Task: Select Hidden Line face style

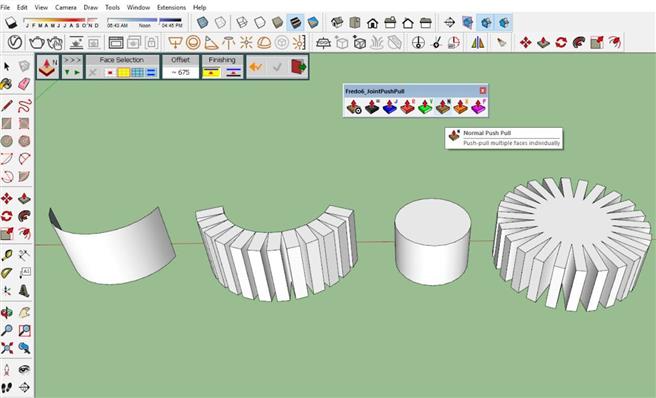Action: tap(259, 22)
